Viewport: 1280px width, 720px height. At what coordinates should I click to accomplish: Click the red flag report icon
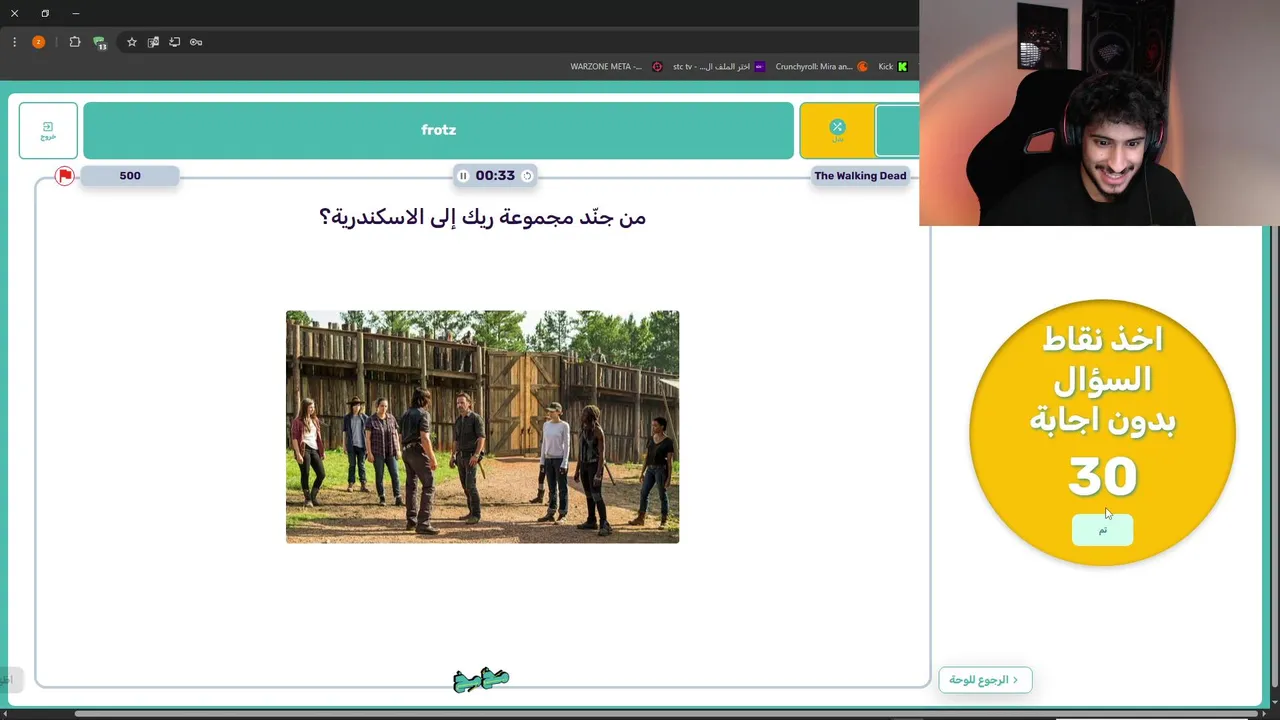click(65, 176)
